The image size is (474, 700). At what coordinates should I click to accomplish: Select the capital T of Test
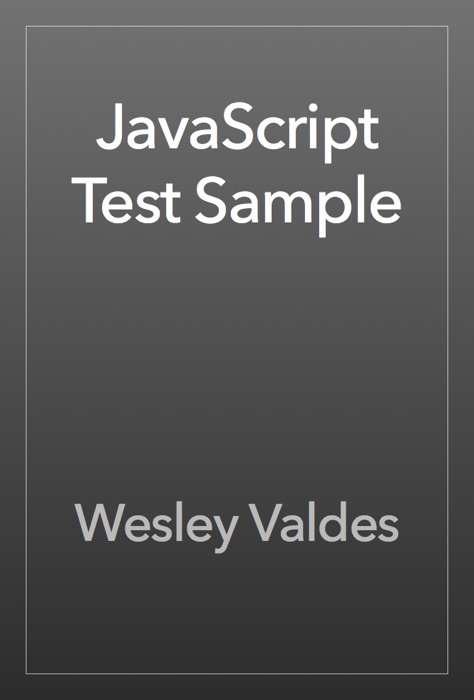coord(89,200)
